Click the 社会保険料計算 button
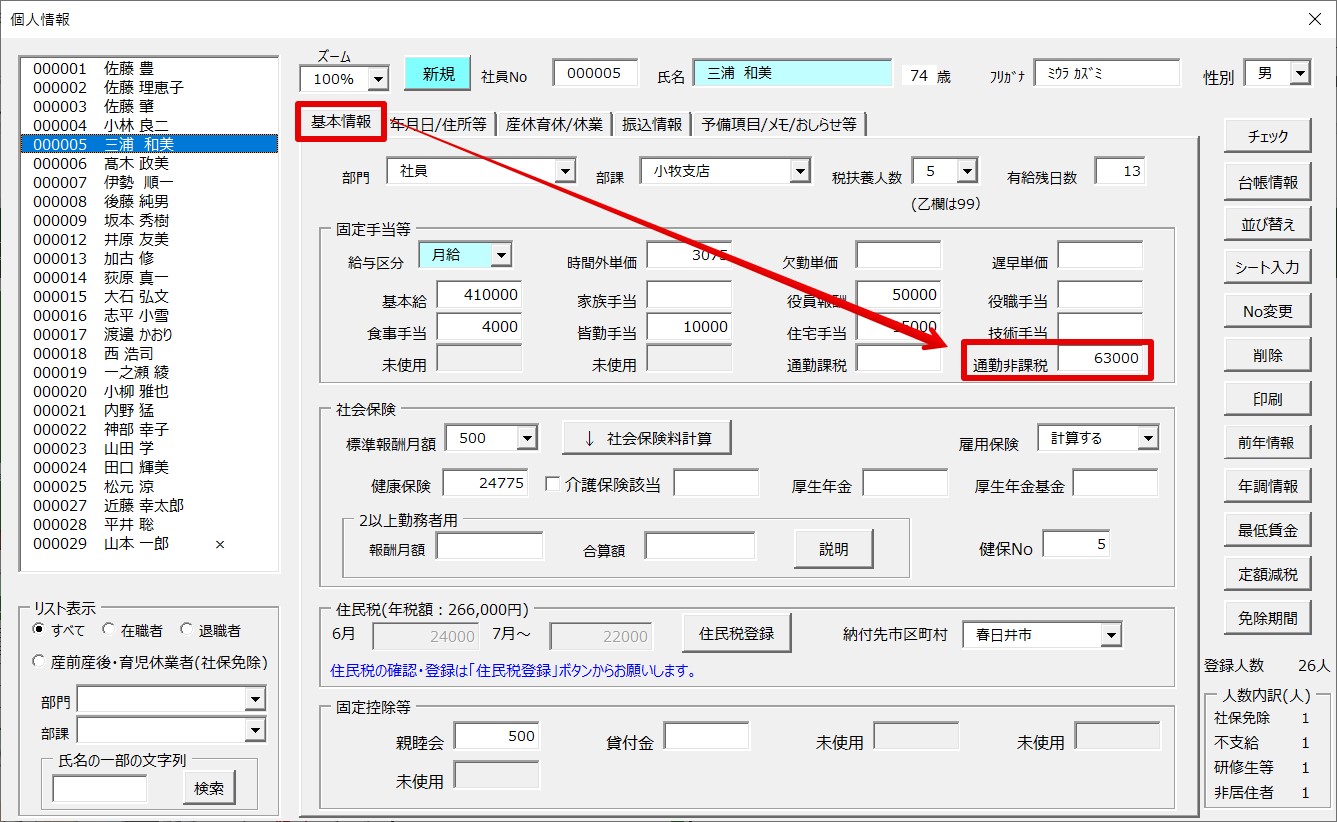 click(x=646, y=438)
